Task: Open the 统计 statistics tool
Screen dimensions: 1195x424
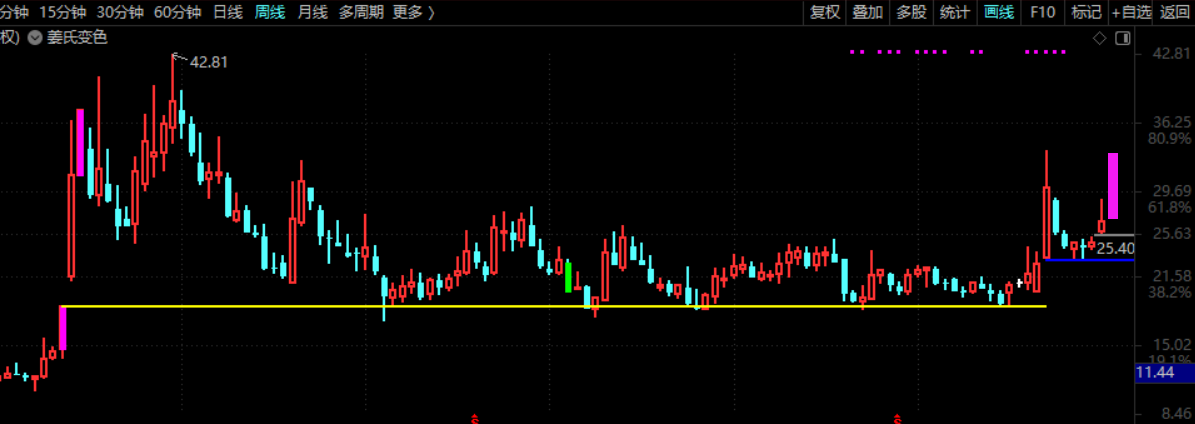Action: tap(955, 11)
